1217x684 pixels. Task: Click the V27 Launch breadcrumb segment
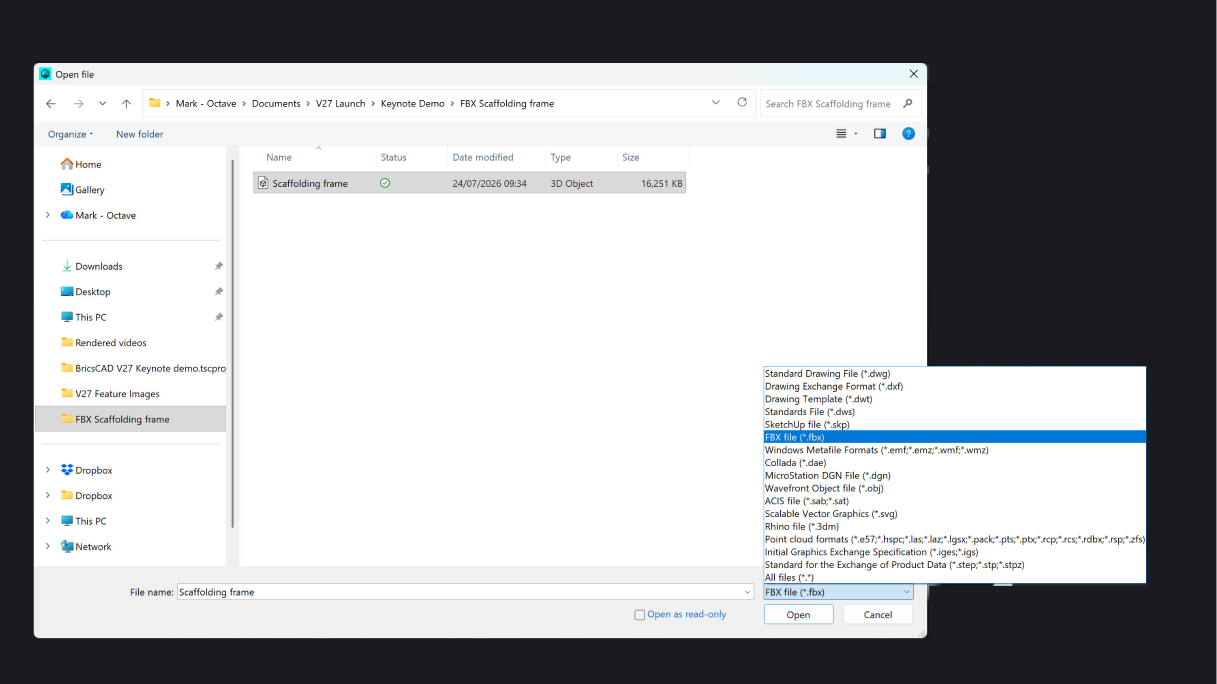coord(341,103)
